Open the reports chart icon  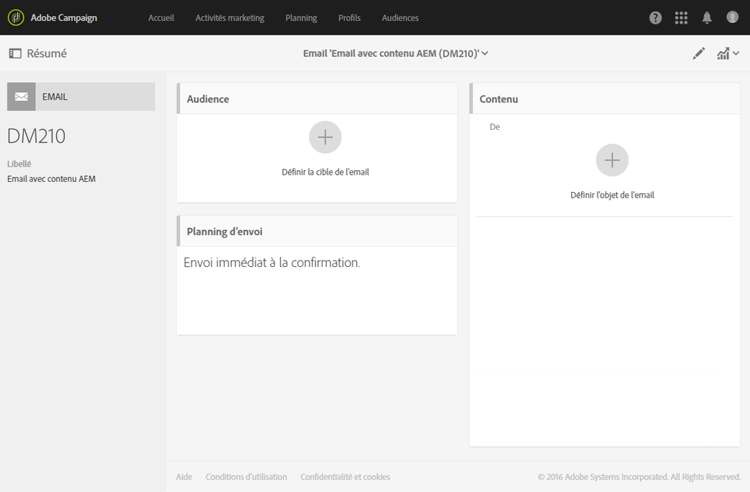[x=723, y=54]
